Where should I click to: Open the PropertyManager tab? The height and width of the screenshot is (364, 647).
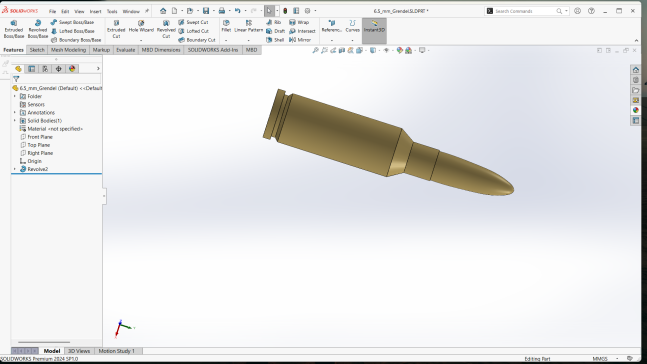31,69
